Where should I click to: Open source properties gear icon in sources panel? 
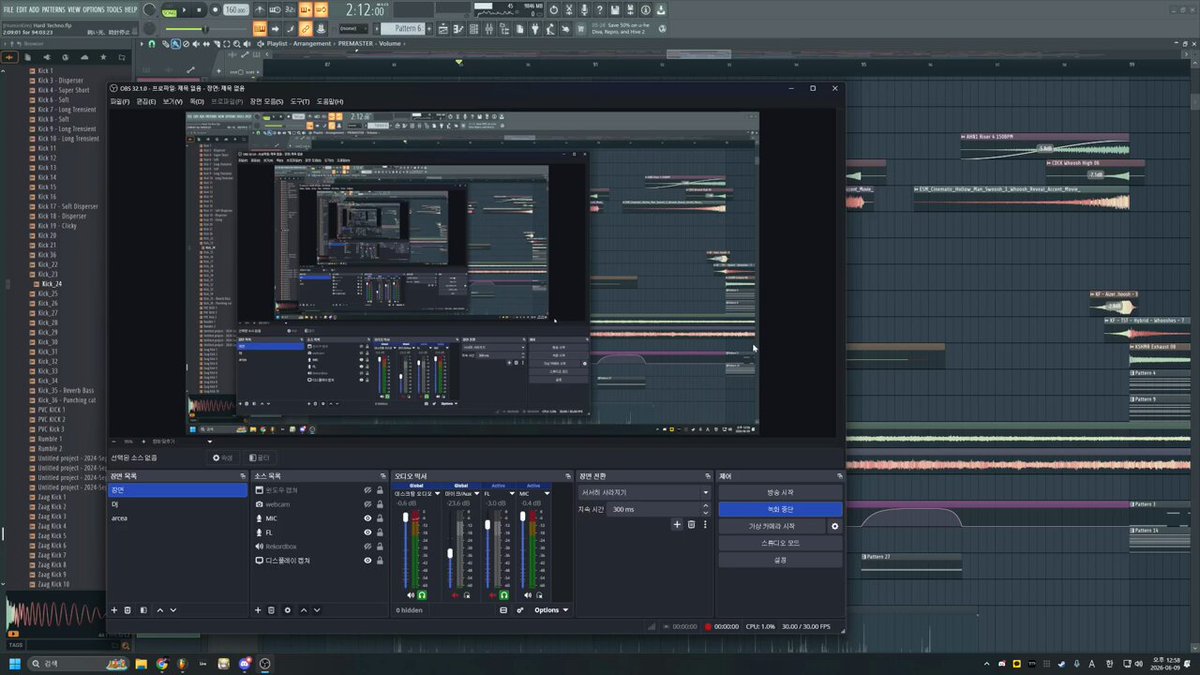click(x=288, y=610)
